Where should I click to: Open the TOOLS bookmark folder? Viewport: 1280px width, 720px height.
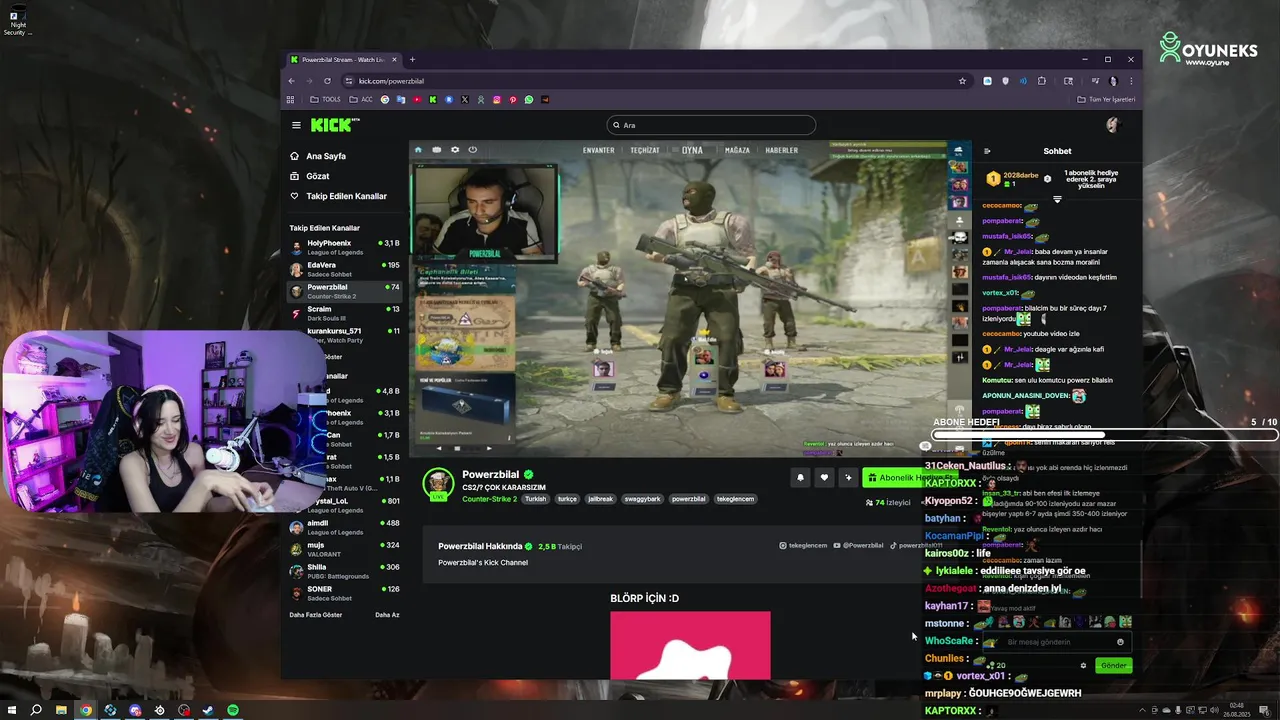tap(325, 100)
